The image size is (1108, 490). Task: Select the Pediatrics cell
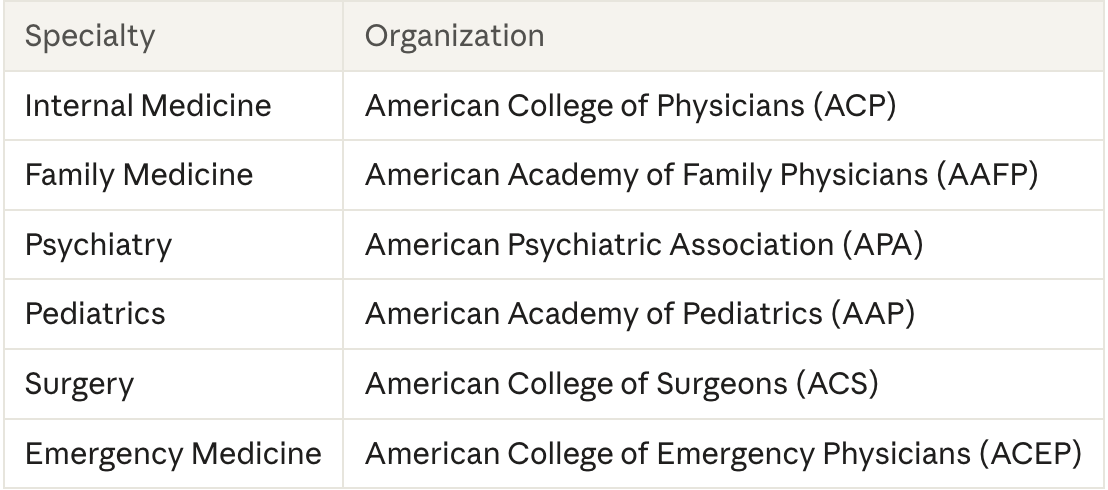click(x=174, y=314)
